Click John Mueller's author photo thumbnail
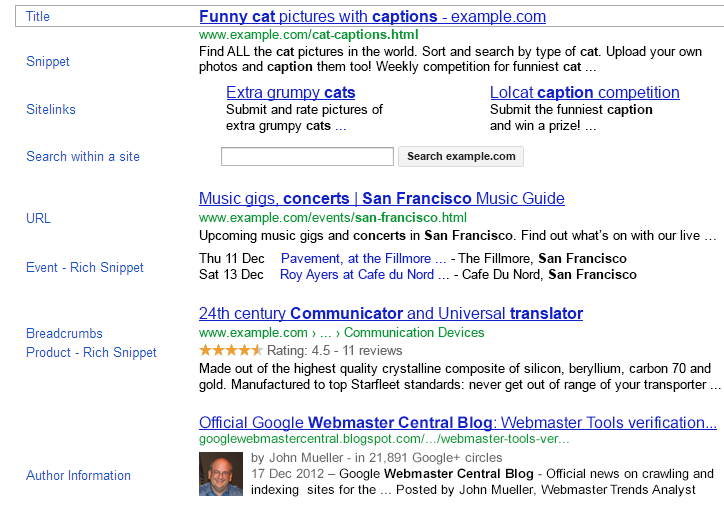 pos(221,475)
